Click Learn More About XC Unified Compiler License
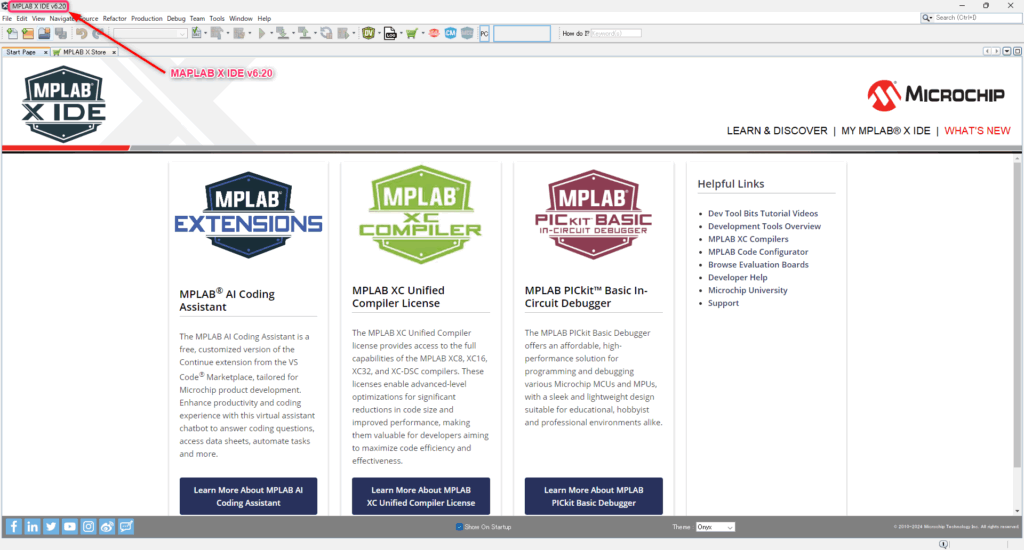 pyautogui.click(x=421, y=496)
